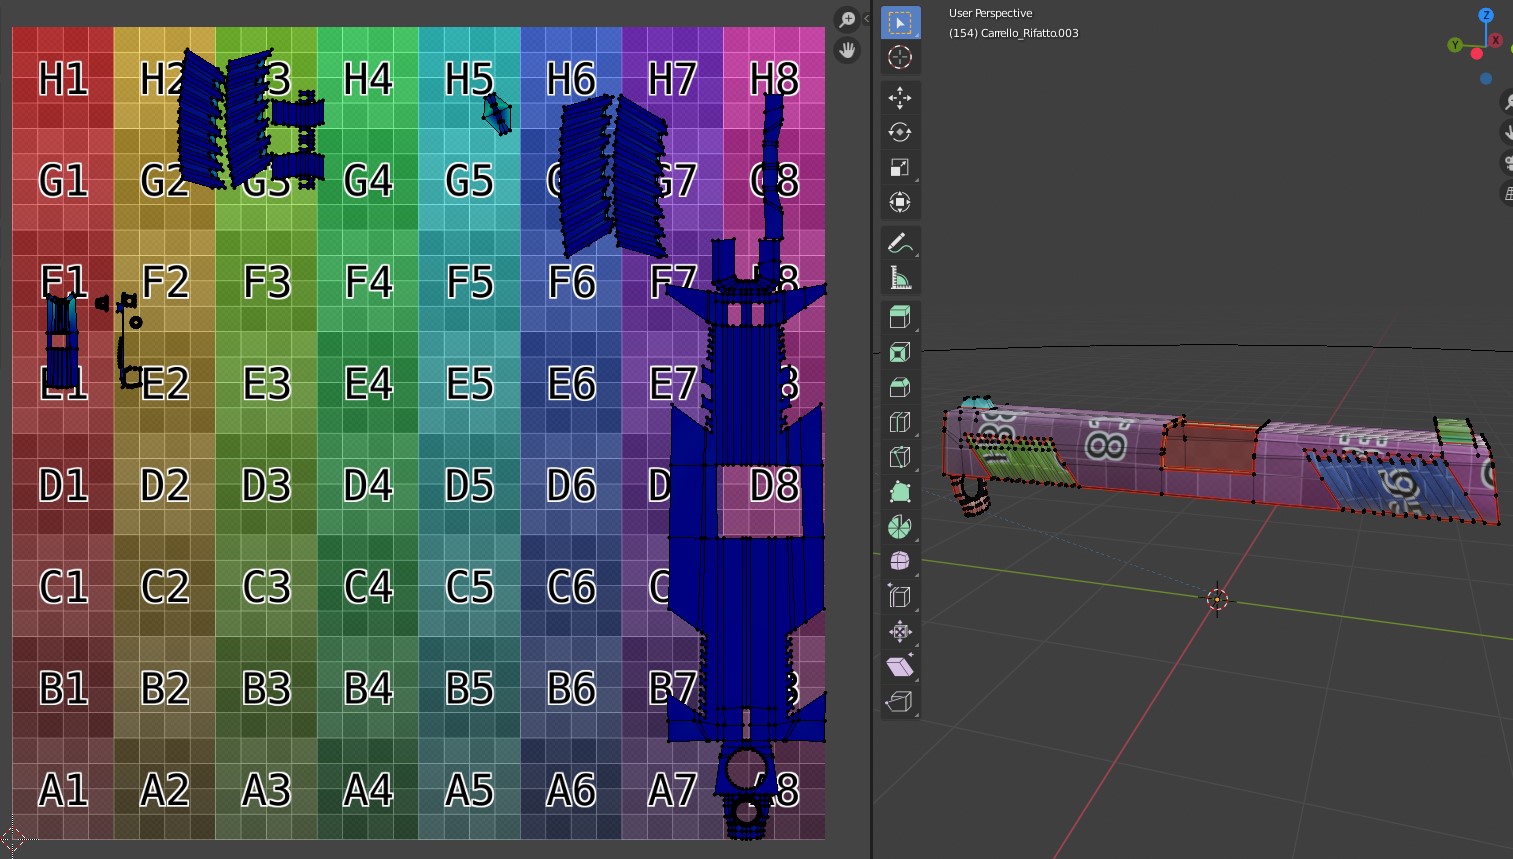Click the red-outlined ejection port face on model

(1210, 447)
